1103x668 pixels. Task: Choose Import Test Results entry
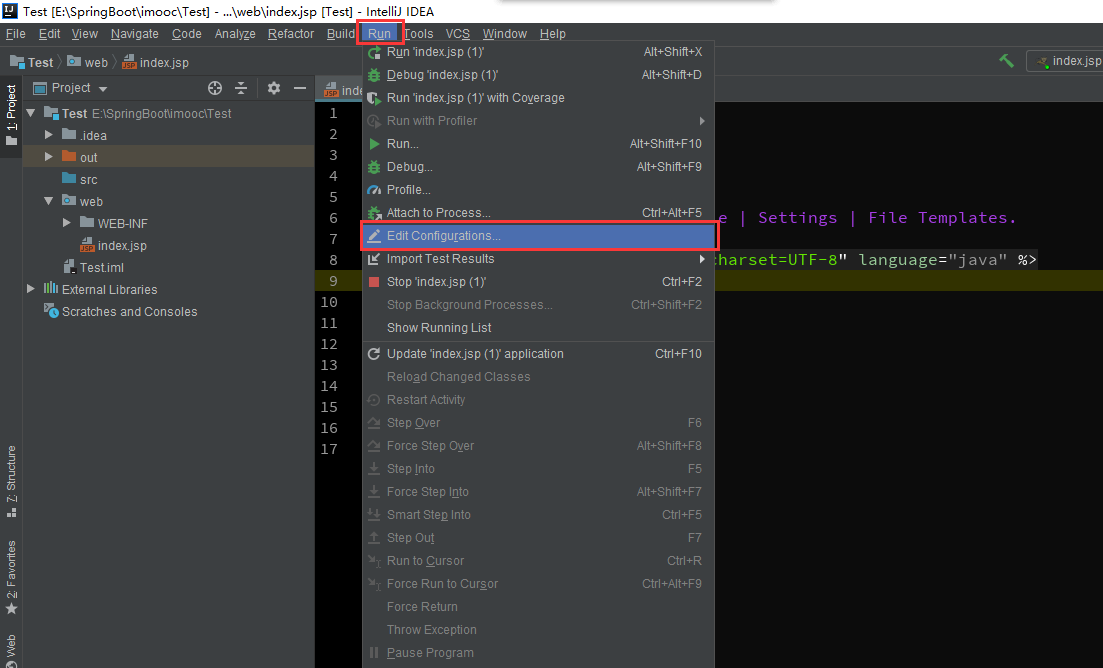(x=539, y=259)
